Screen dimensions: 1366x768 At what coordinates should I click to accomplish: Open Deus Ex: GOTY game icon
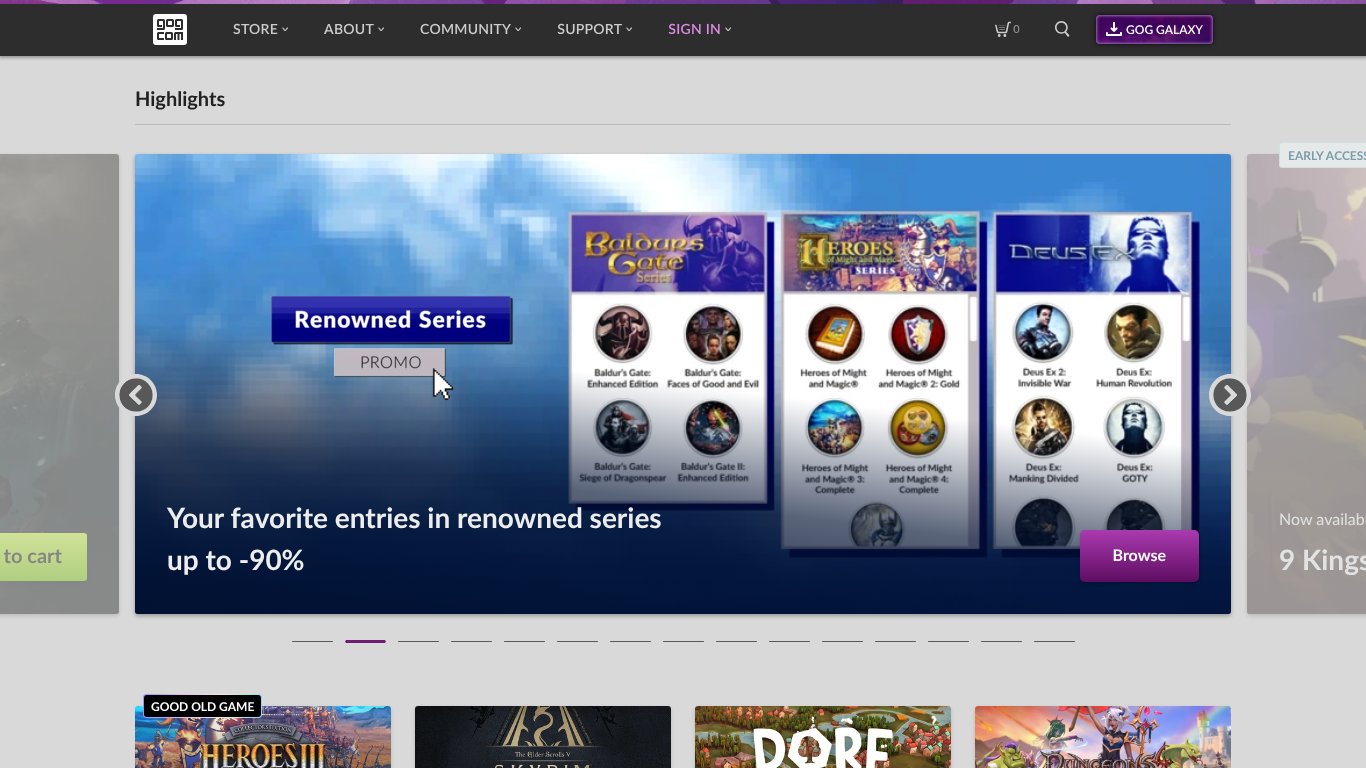tap(1135, 427)
